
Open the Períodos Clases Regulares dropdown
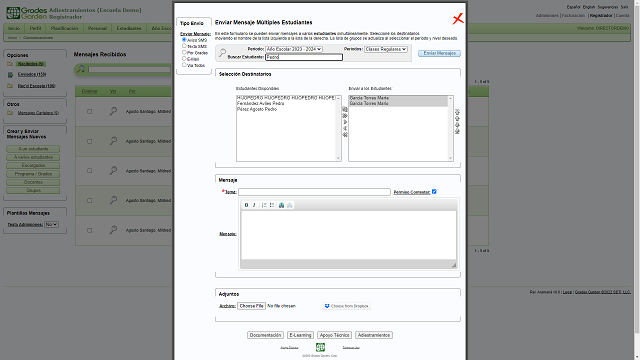(386, 49)
